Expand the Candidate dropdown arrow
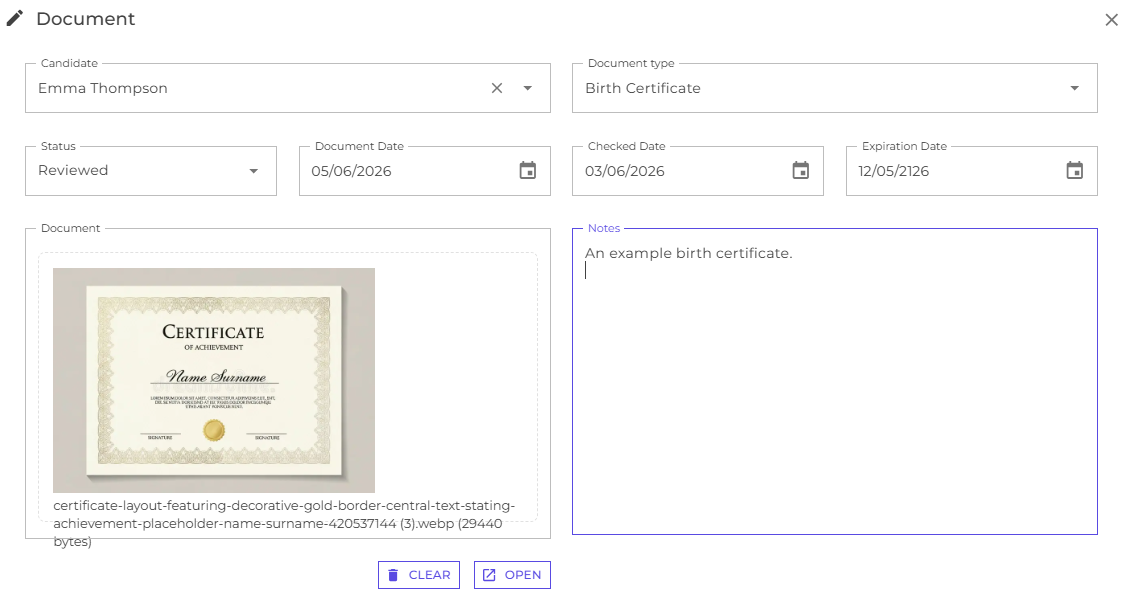The width and height of the screenshot is (1134, 604). [x=528, y=88]
